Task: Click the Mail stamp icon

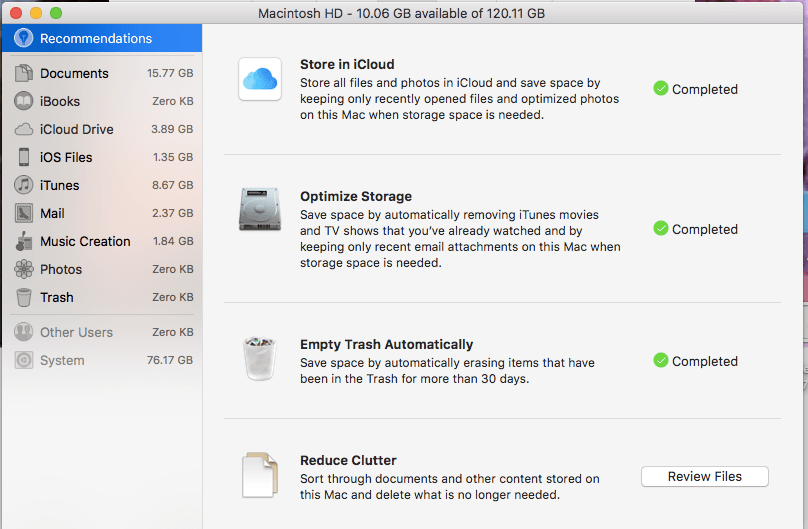Action: 24,213
